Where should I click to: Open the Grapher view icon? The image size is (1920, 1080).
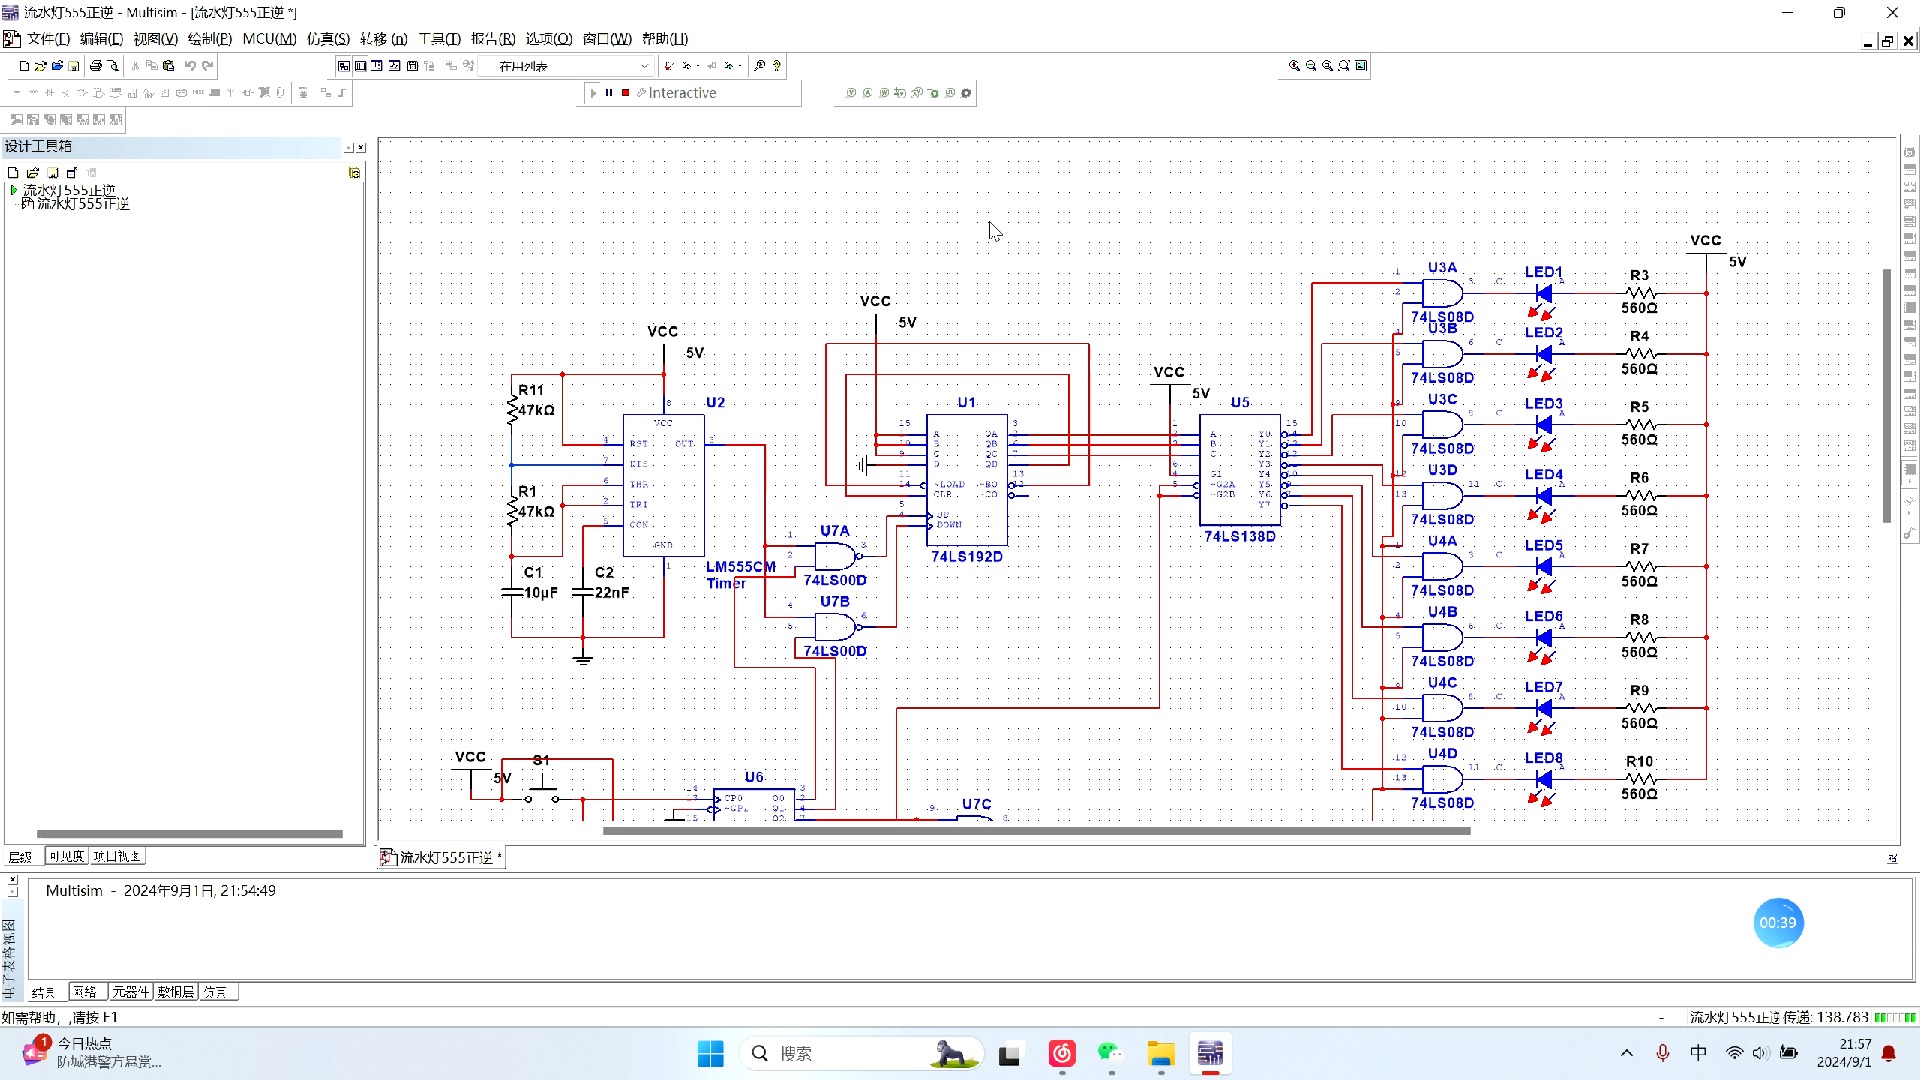tap(395, 66)
